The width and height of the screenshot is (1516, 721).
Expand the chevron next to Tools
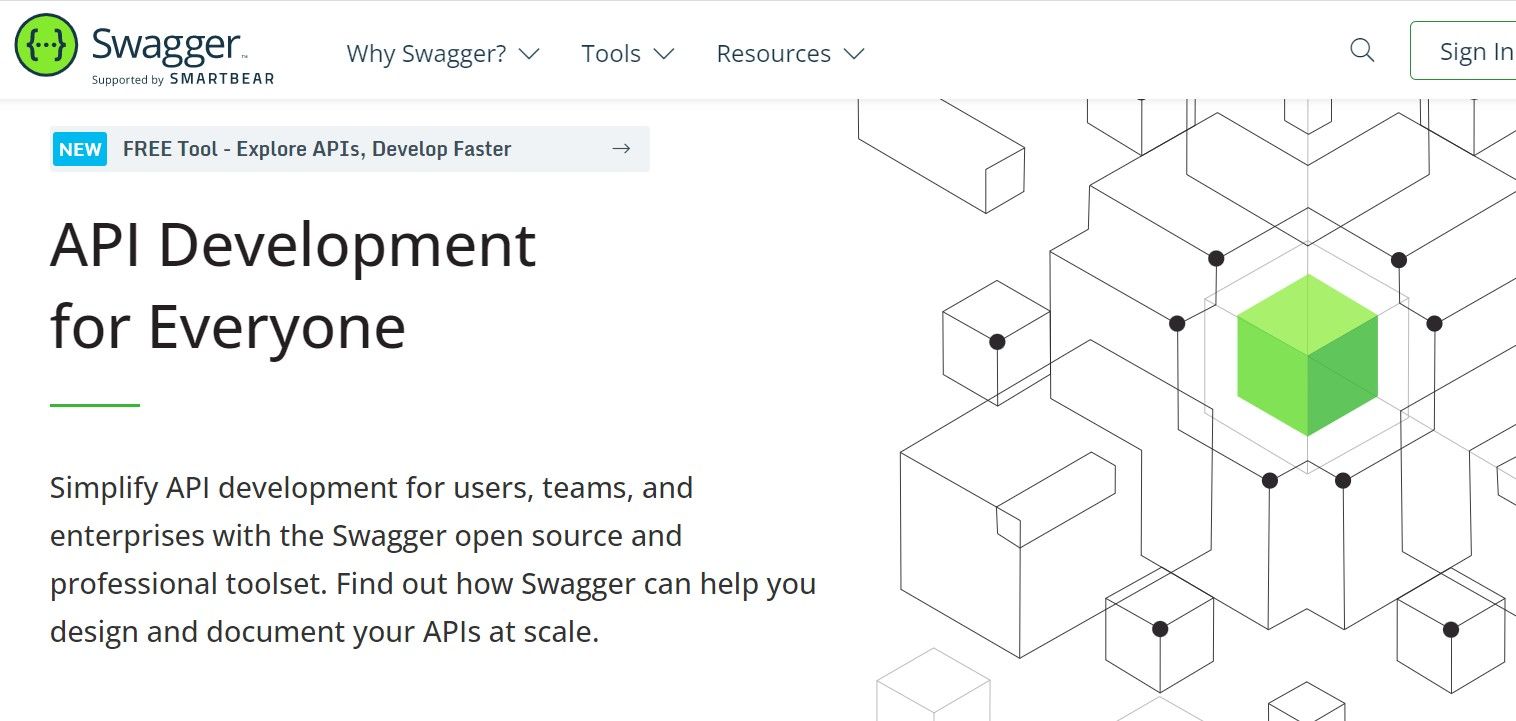point(664,54)
